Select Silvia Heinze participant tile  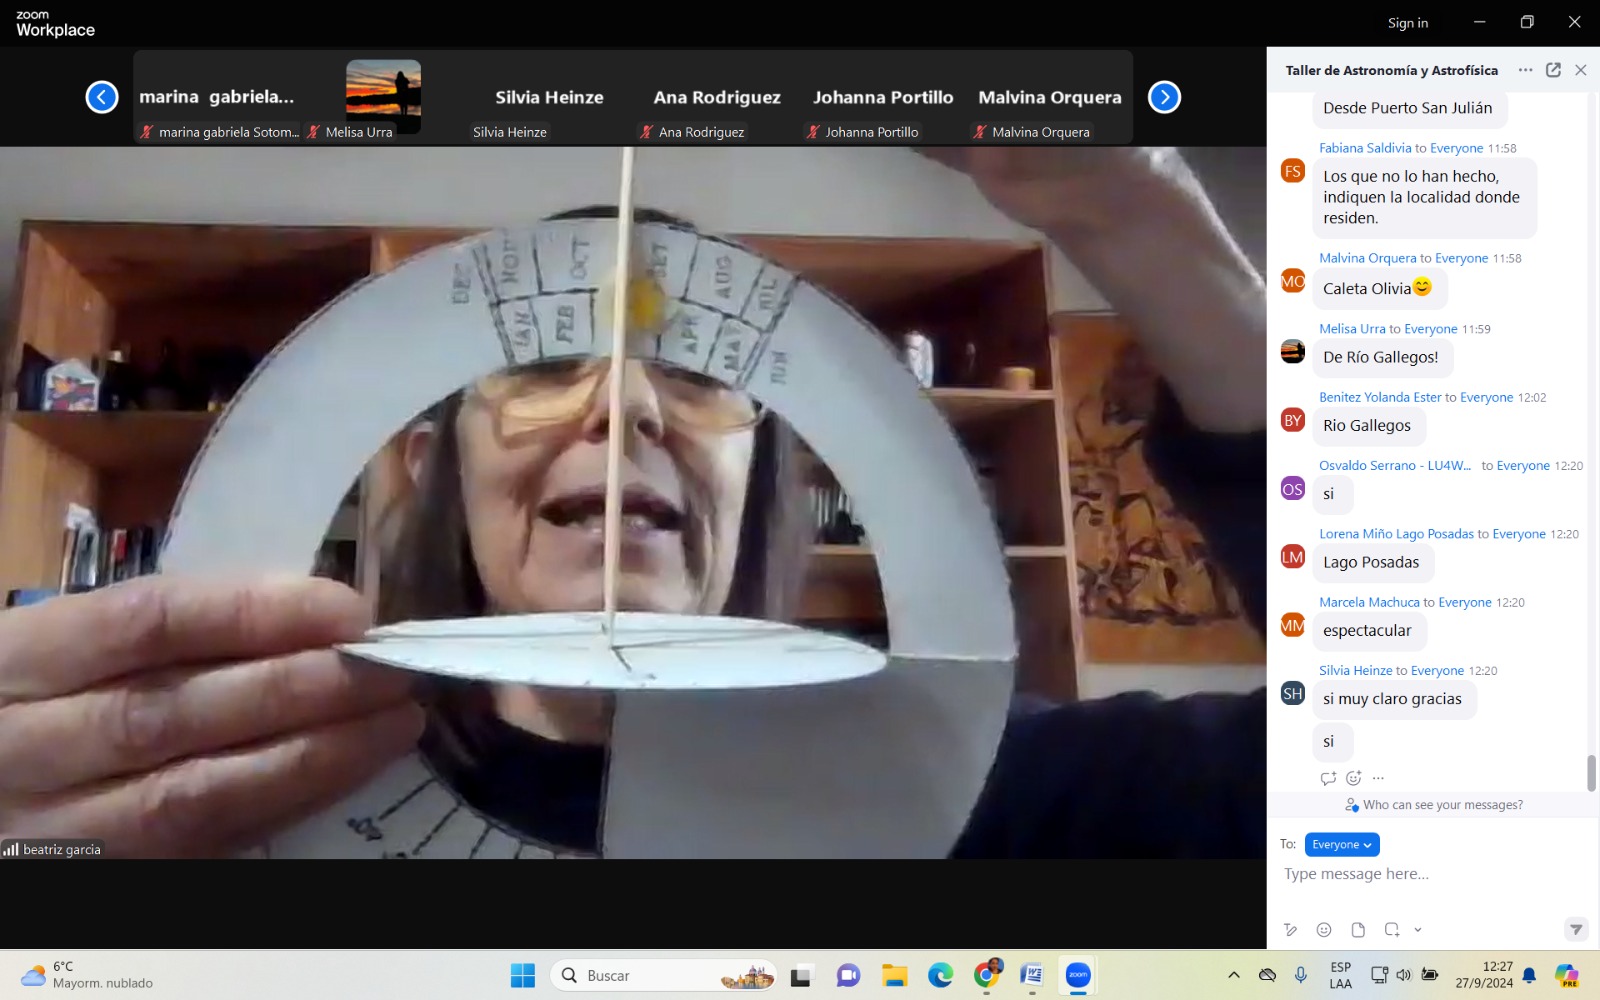(549, 98)
